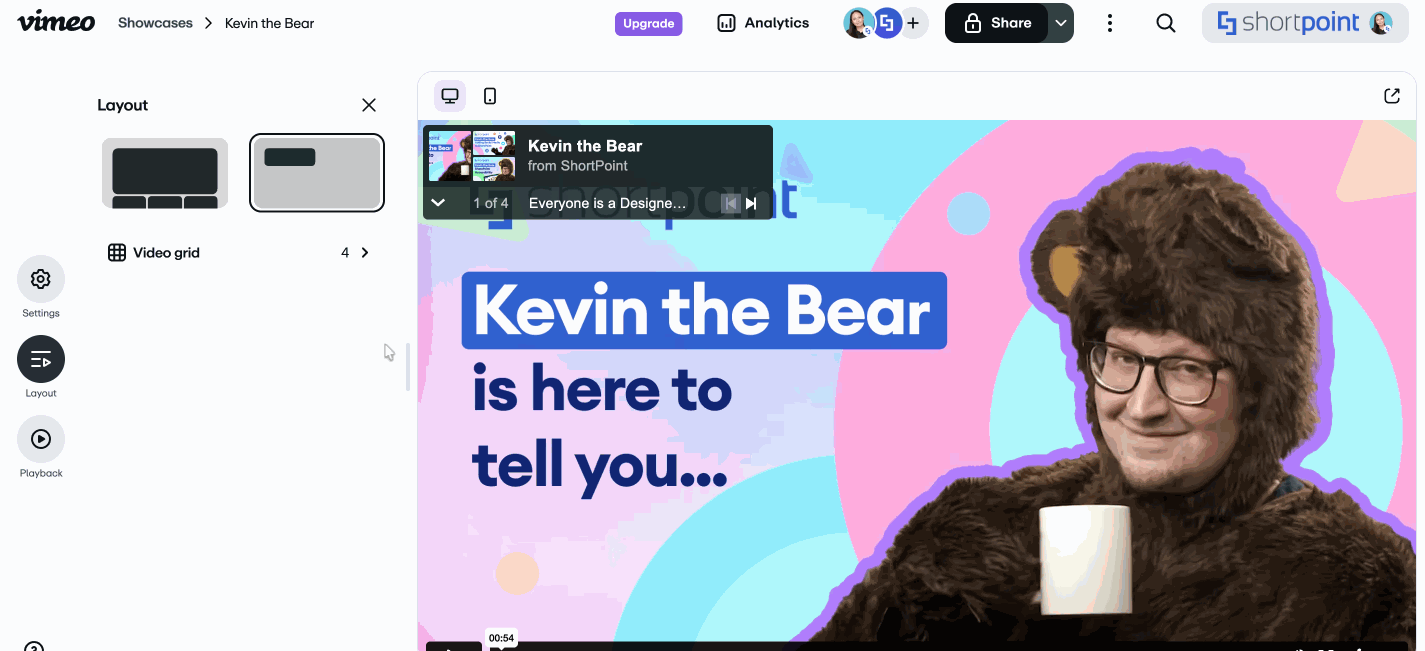Switch to mobile preview mode
The width and height of the screenshot is (1425, 651).
tap(490, 96)
